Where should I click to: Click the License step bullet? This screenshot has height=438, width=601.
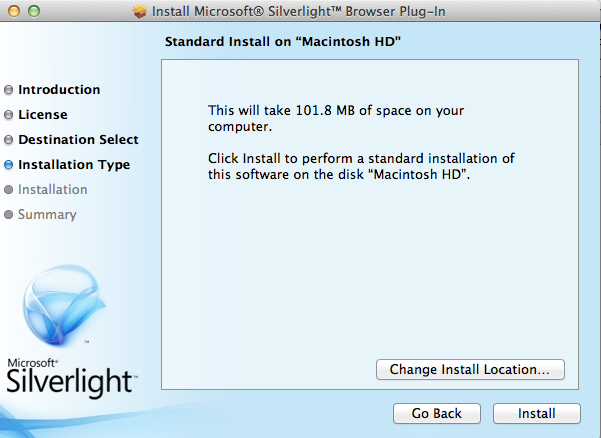[8, 115]
